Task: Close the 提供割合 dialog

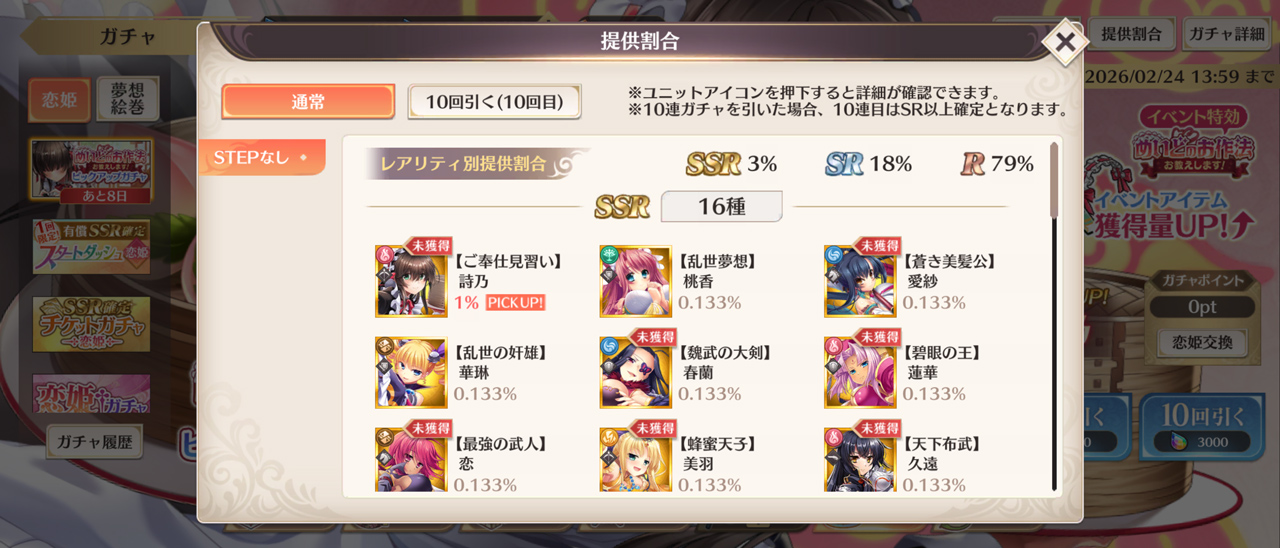Action: tap(1066, 43)
